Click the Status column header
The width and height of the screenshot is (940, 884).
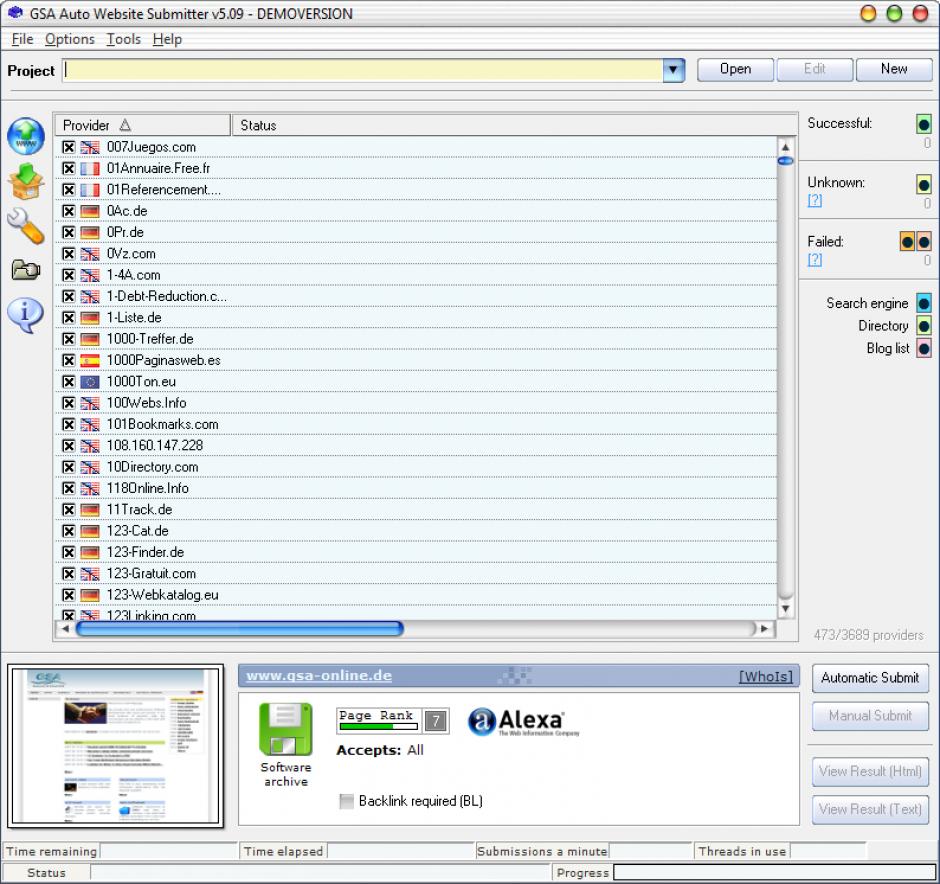click(x=515, y=125)
